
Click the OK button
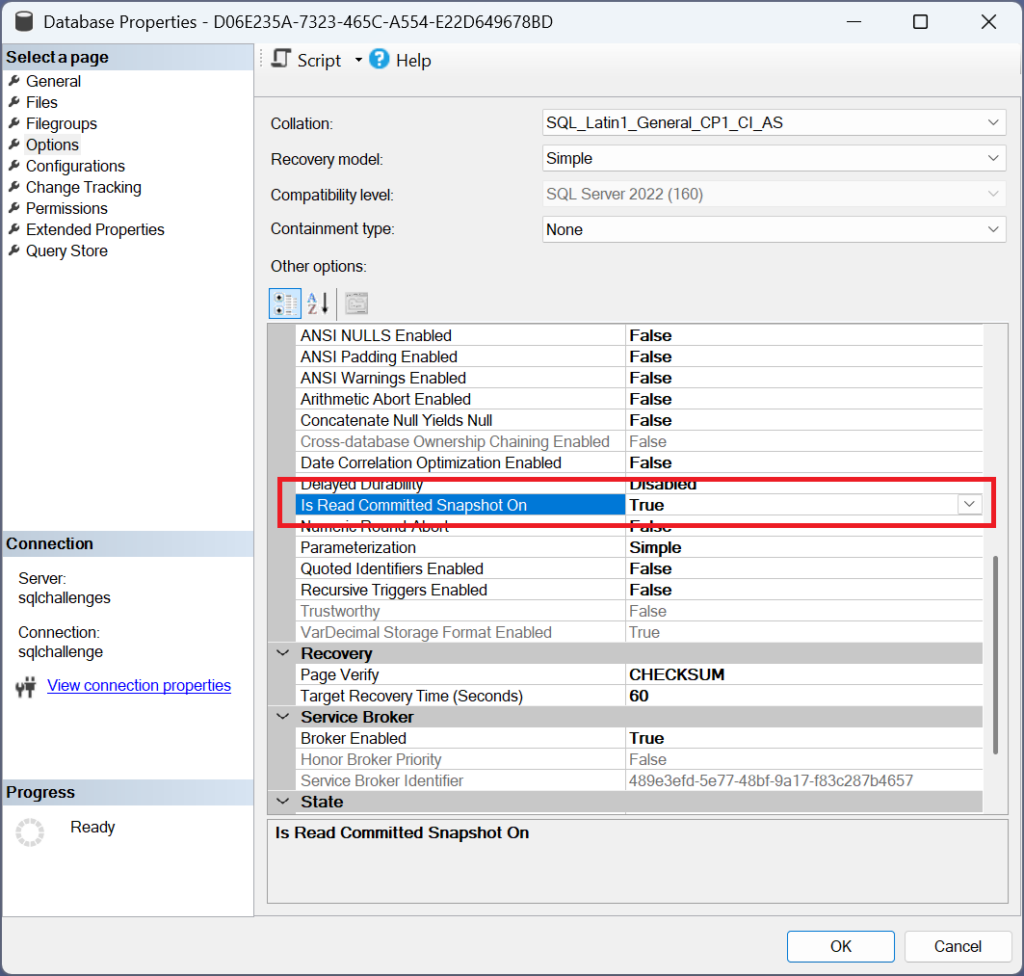840,946
